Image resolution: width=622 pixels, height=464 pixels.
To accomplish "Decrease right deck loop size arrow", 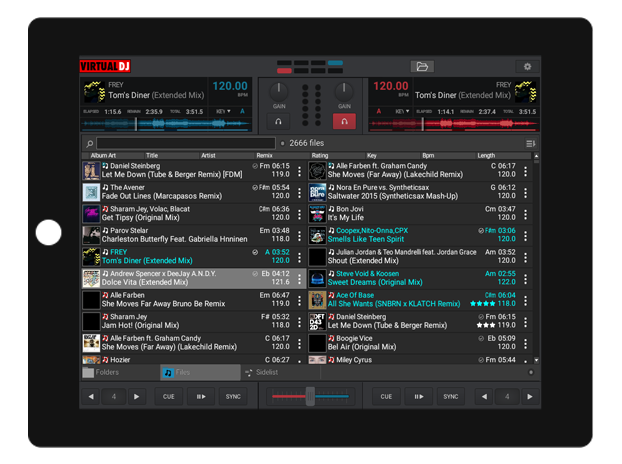I will (484, 396).
